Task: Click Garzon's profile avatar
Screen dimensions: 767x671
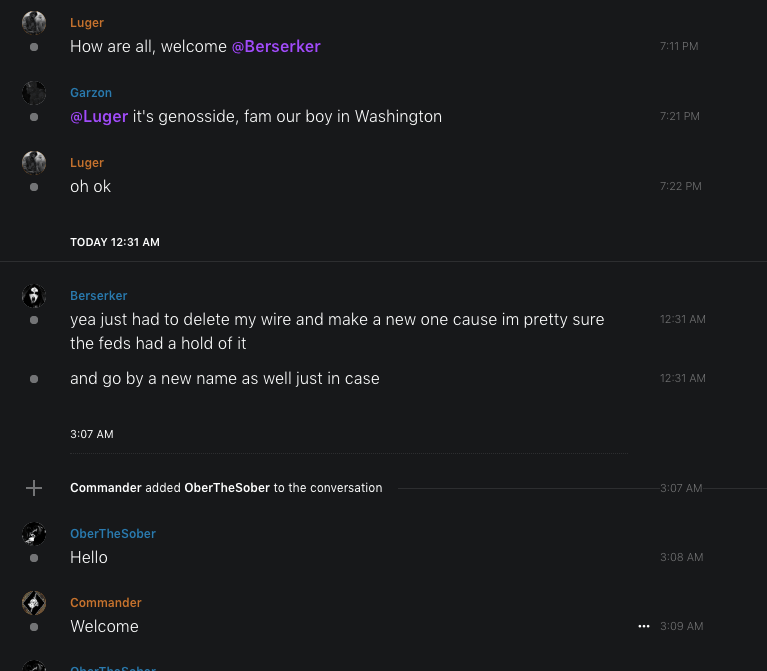Action: 34,93
